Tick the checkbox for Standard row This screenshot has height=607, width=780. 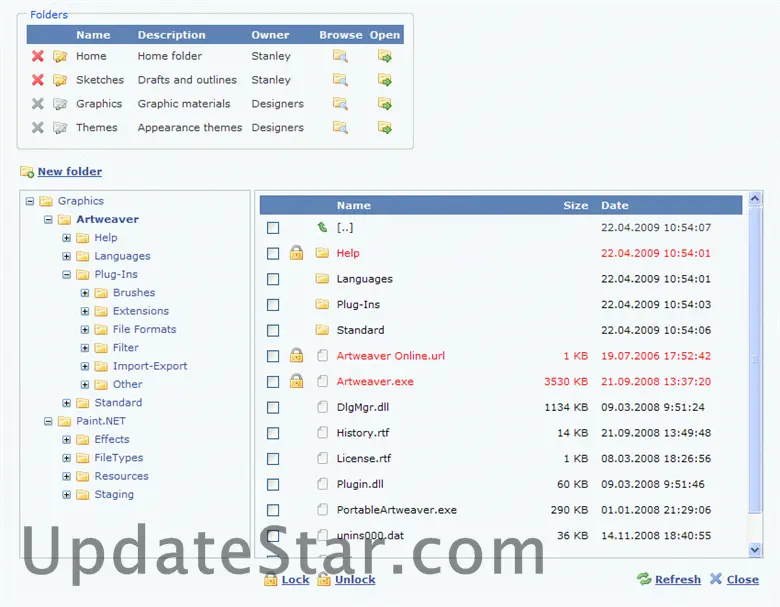click(273, 330)
